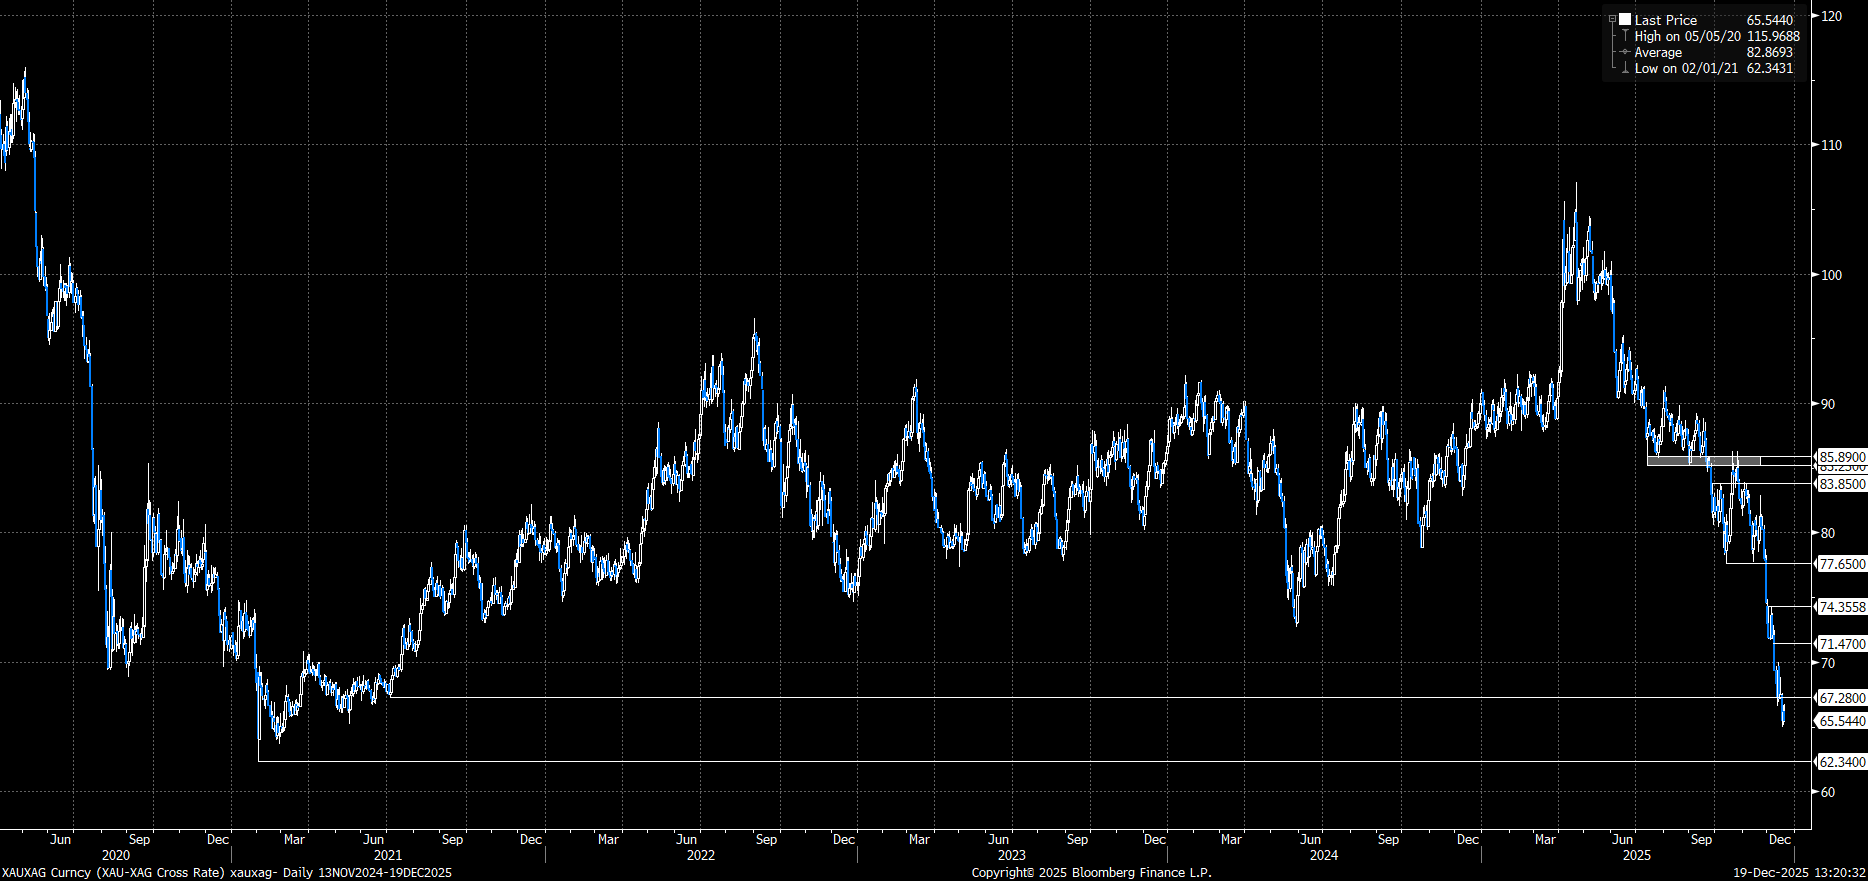Select the 83.8500 price level tag
1868x881 pixels.
1841,484
